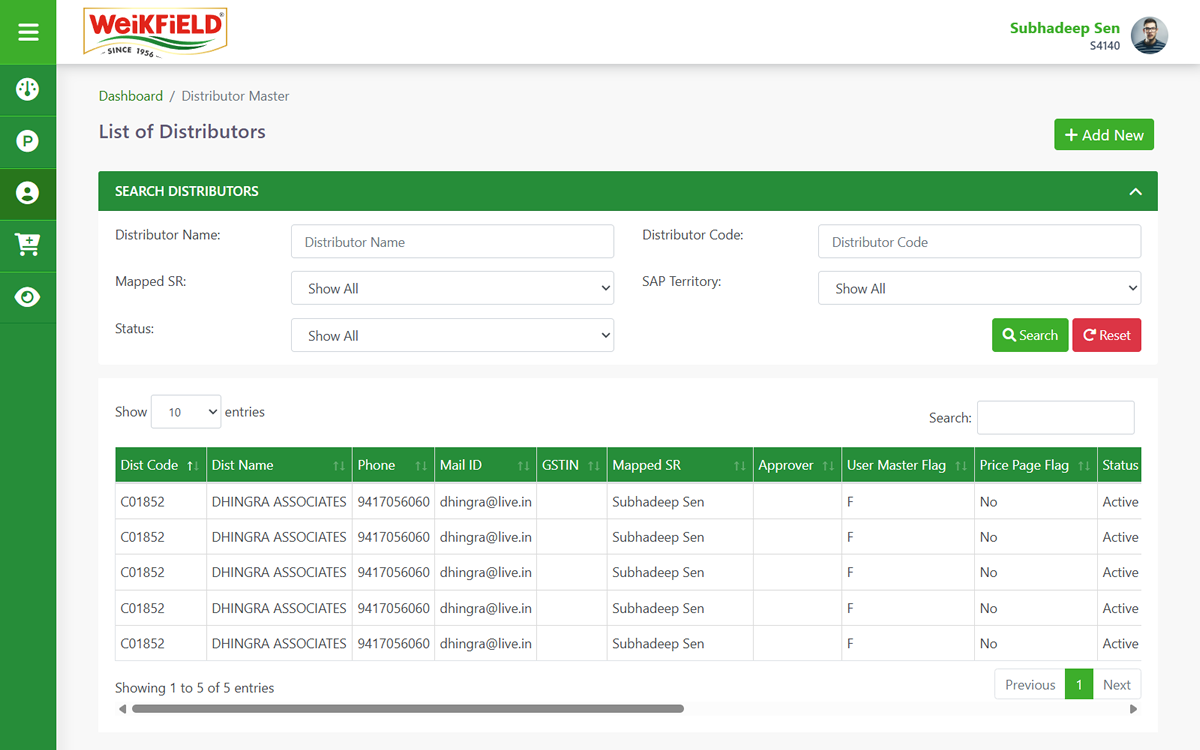Sort by Mail ID column
The image size is (1200, 750).
click(485, 465)
